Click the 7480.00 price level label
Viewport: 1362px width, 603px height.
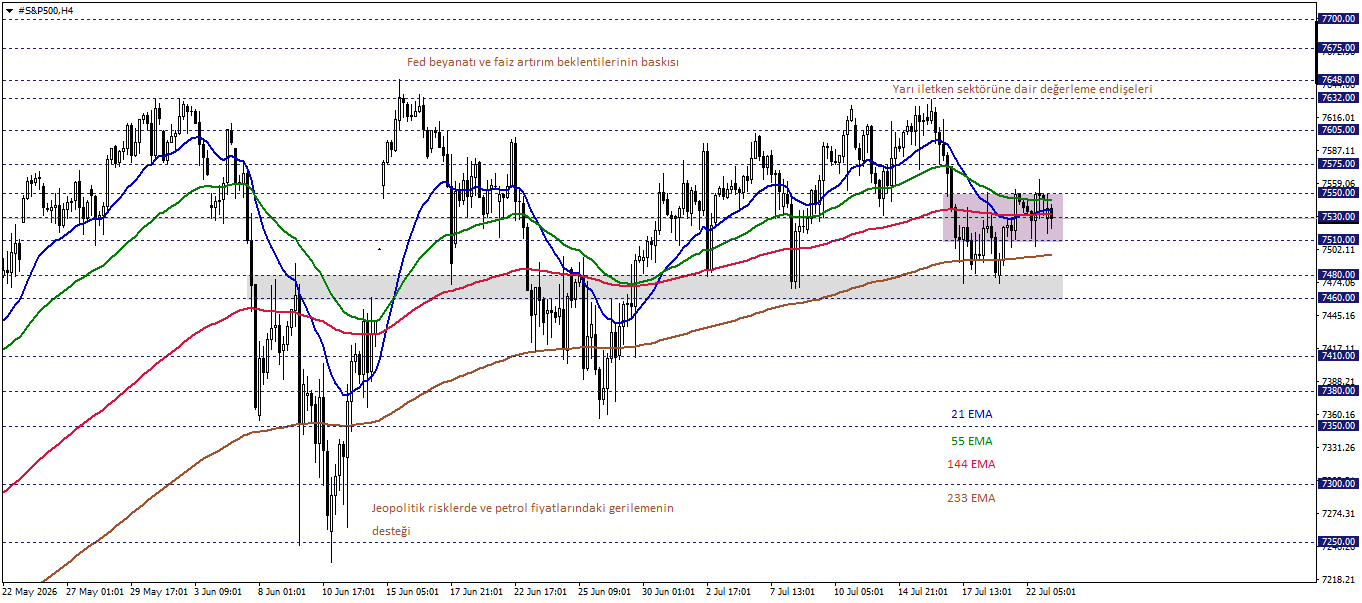(x=1337, y=275)
